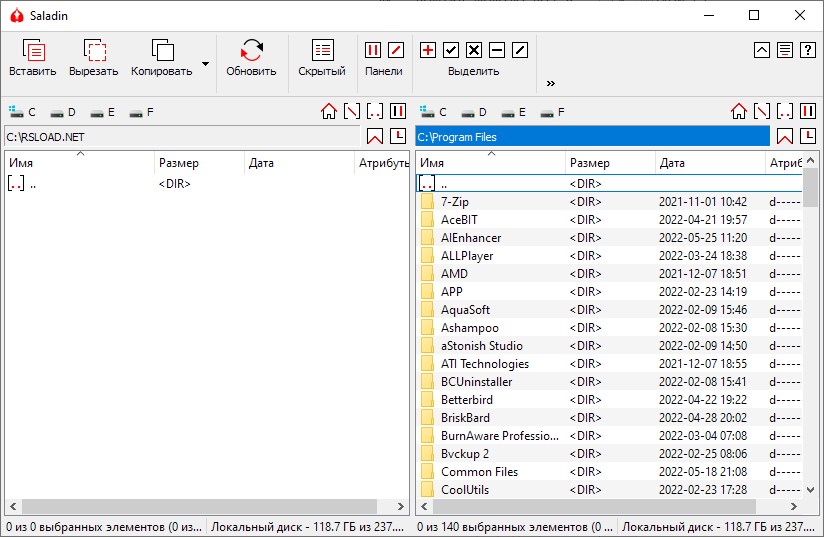This screenshot has width=824, height=537.
Task: Expand toolbar overflow chevron »
Action: click(550, 84)
